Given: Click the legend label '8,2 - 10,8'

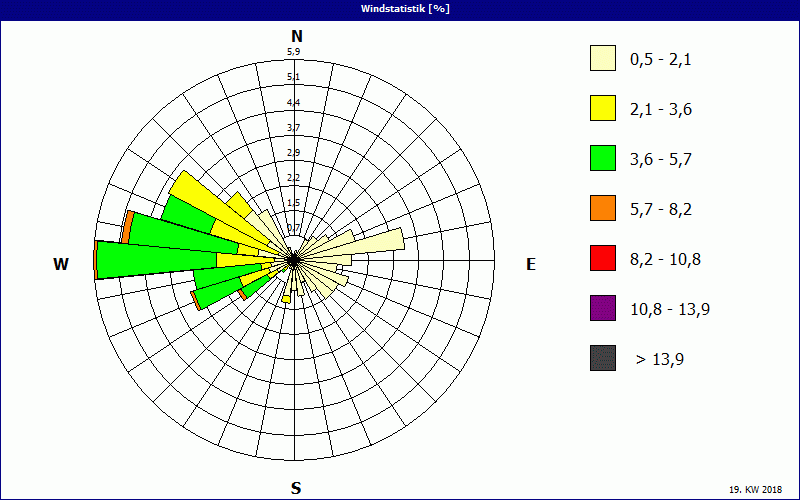Looking at the screenshot, I should [665, 260].
